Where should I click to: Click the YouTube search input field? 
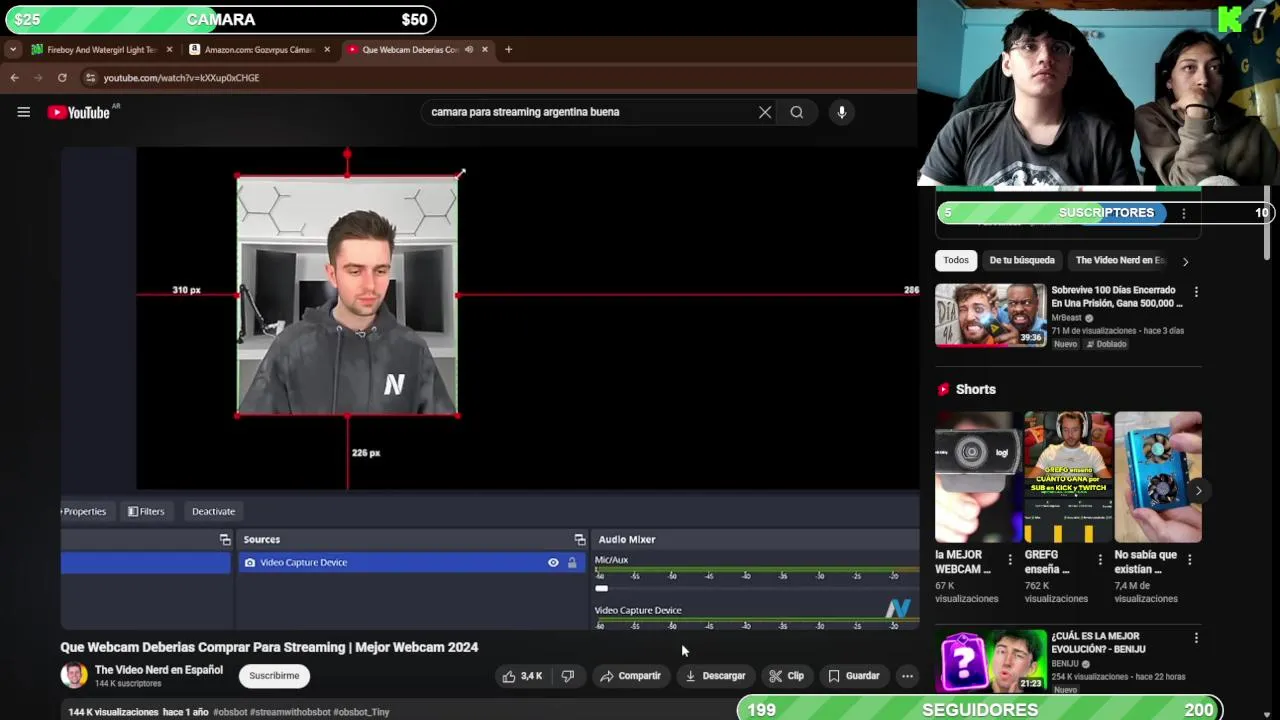590,112
